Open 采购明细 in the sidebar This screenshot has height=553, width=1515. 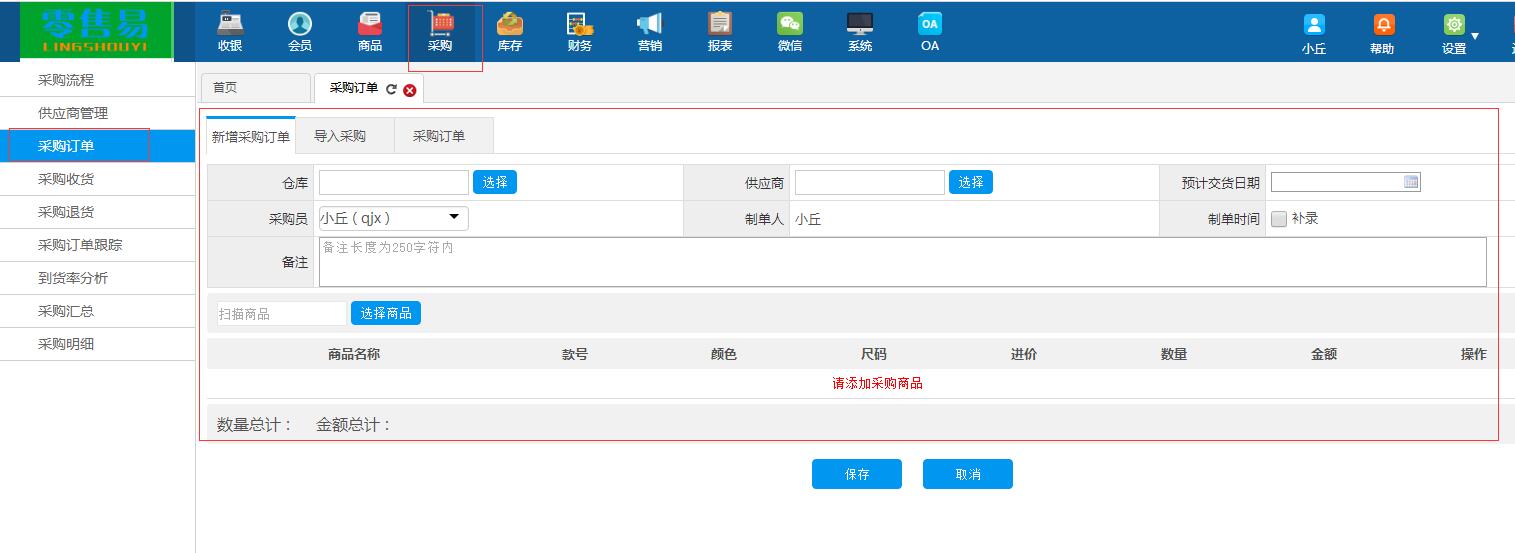[97, 344]
